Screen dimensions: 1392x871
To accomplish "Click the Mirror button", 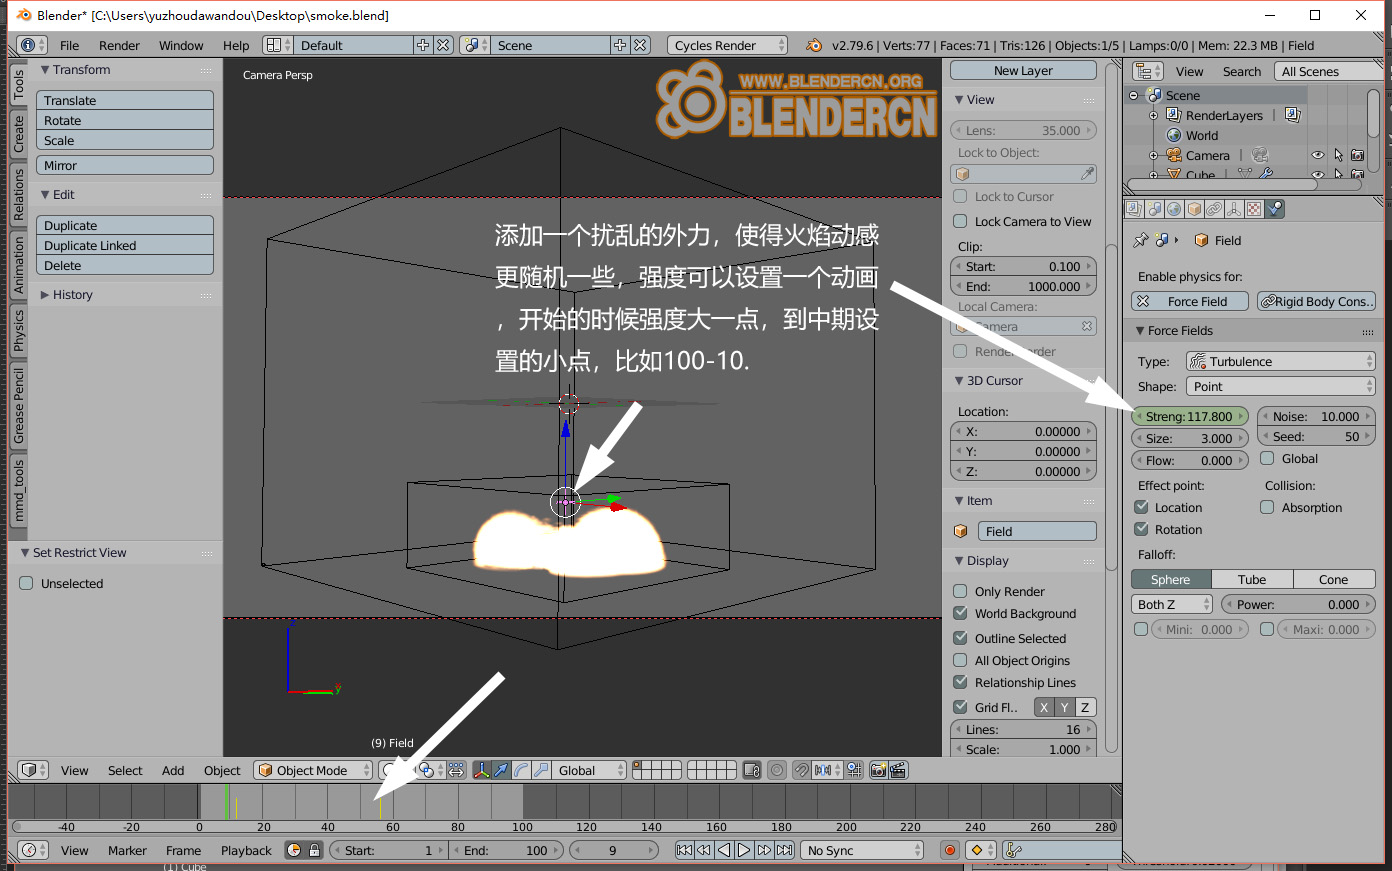I will pyautogui.click(x=125, y=165).
